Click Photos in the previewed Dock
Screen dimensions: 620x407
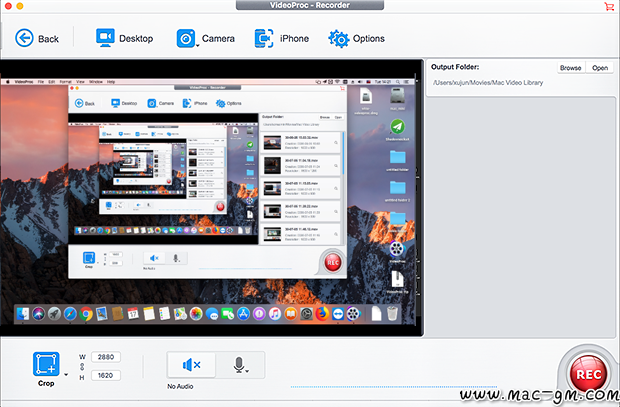point(196,314)
